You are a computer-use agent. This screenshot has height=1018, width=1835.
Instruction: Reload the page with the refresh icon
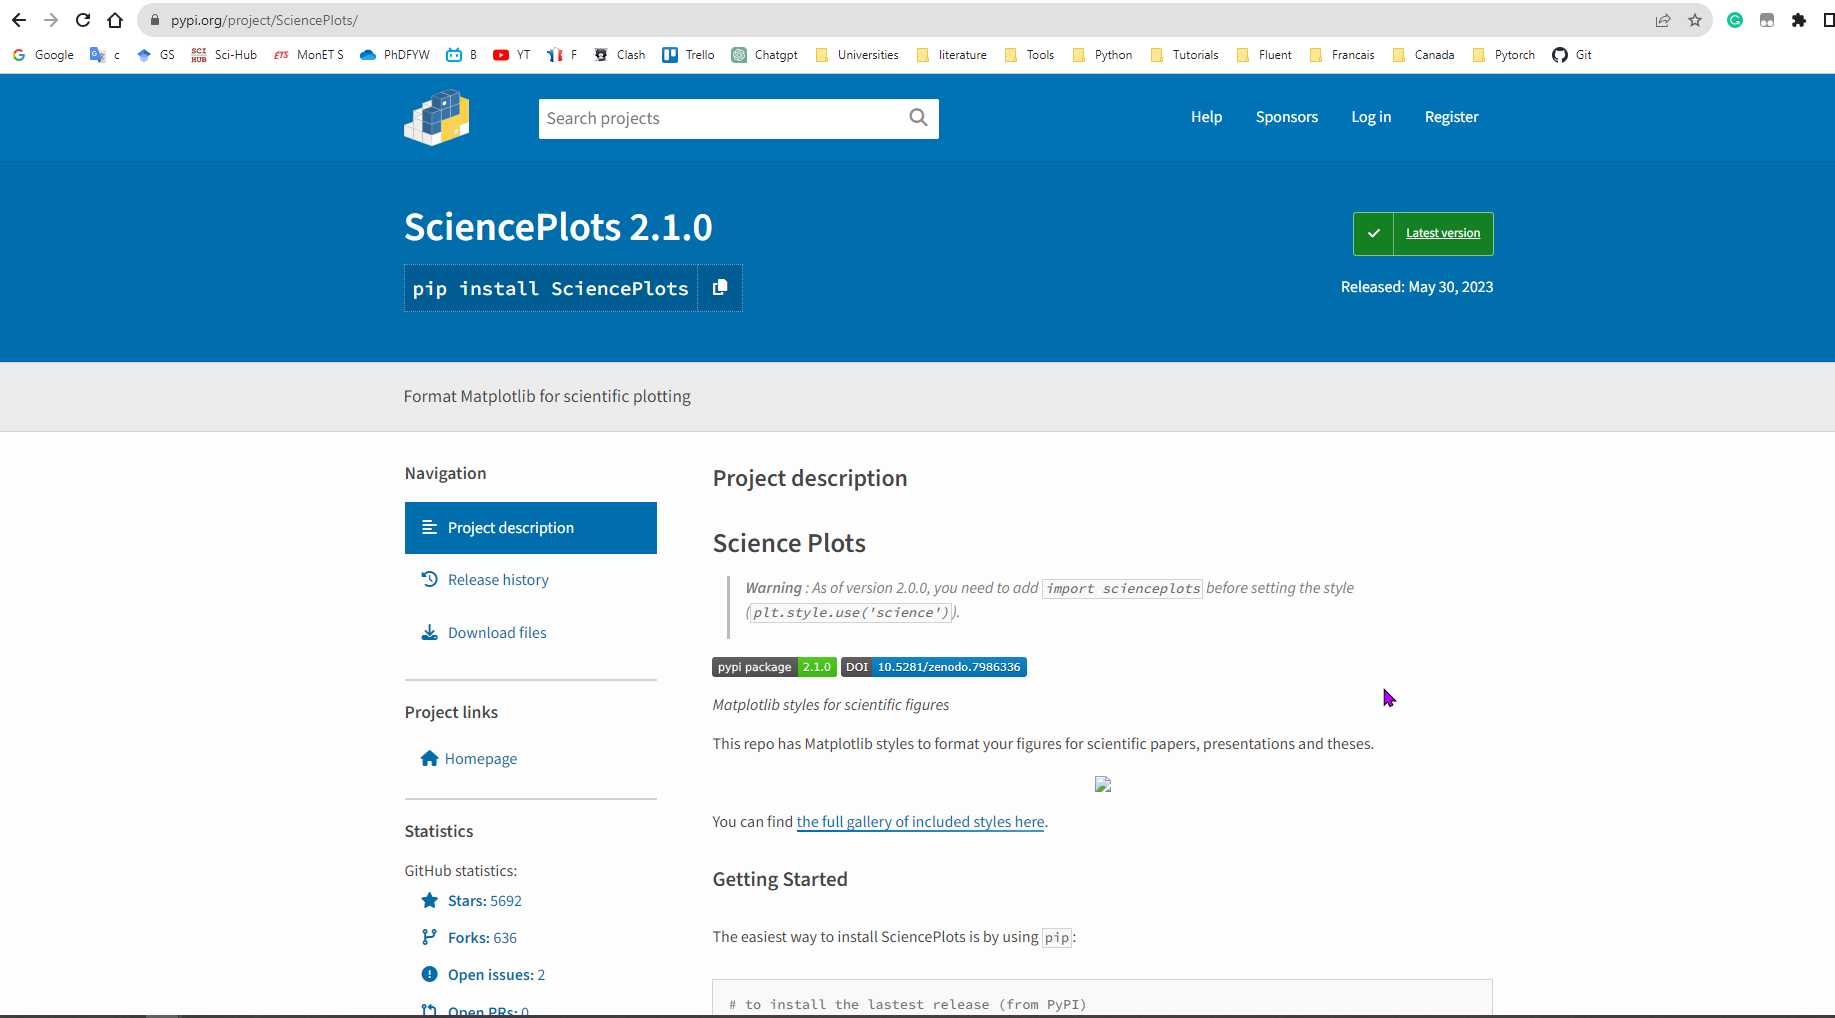coord(83,20)
